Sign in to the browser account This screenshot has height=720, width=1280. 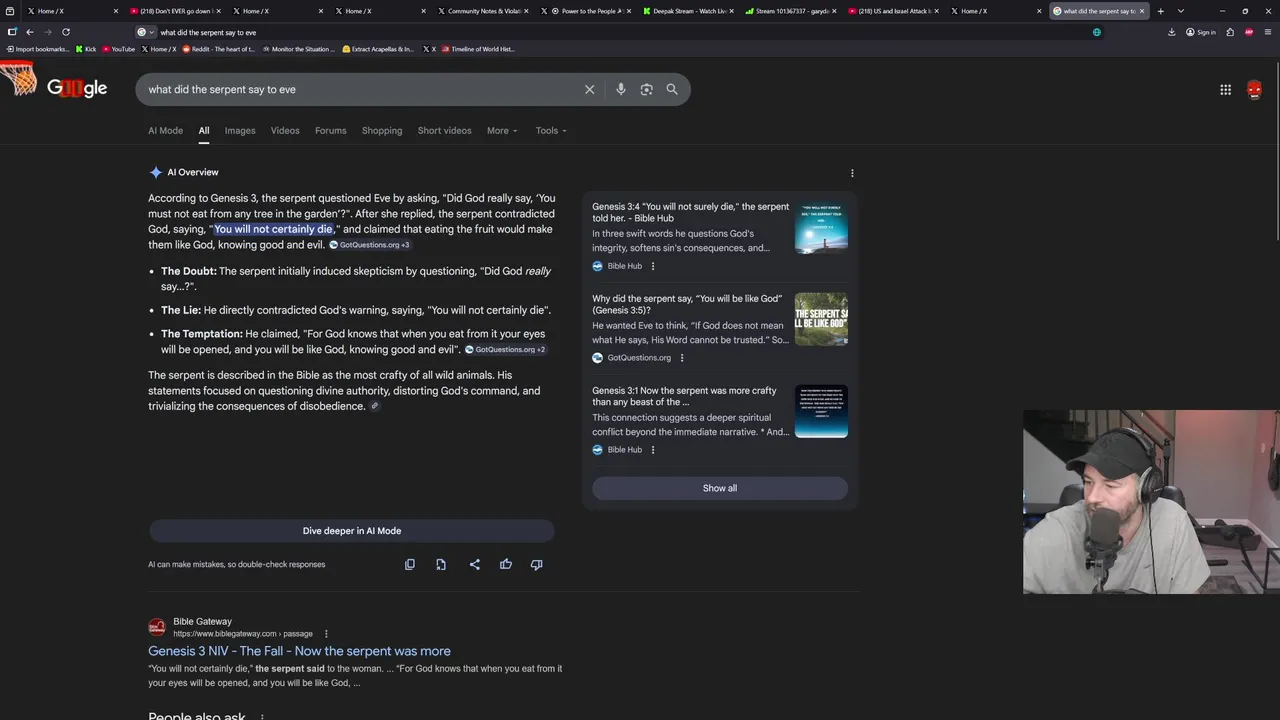click(x=1200, y=32)
